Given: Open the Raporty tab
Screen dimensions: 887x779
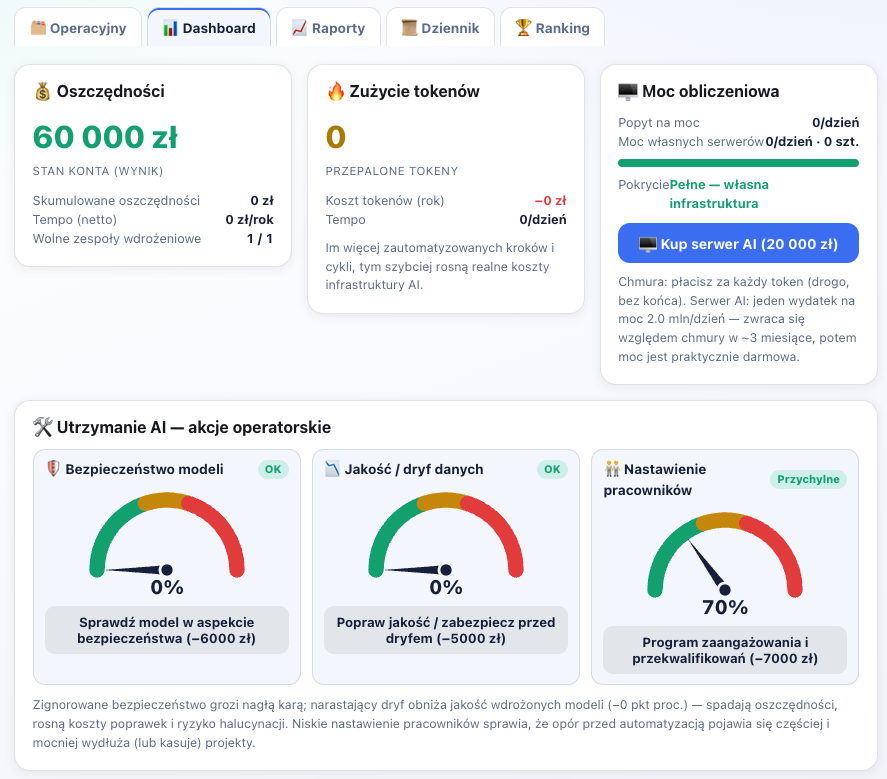Looking at the screenshot, I should click(328, 27).
